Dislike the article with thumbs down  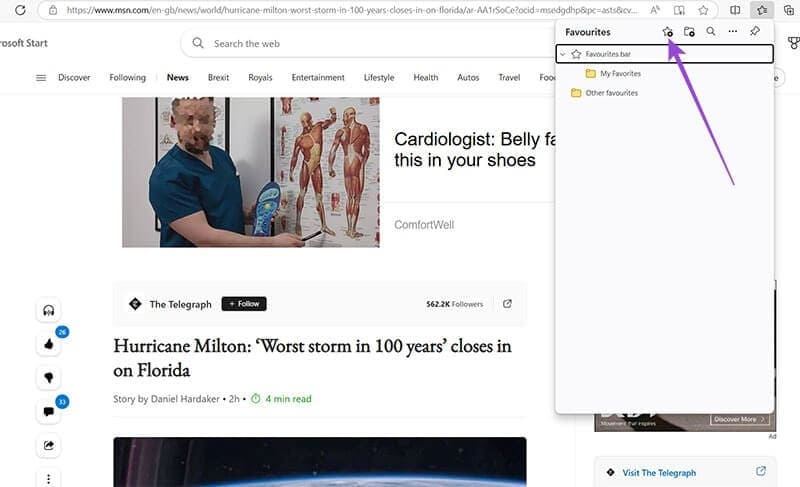48,377
